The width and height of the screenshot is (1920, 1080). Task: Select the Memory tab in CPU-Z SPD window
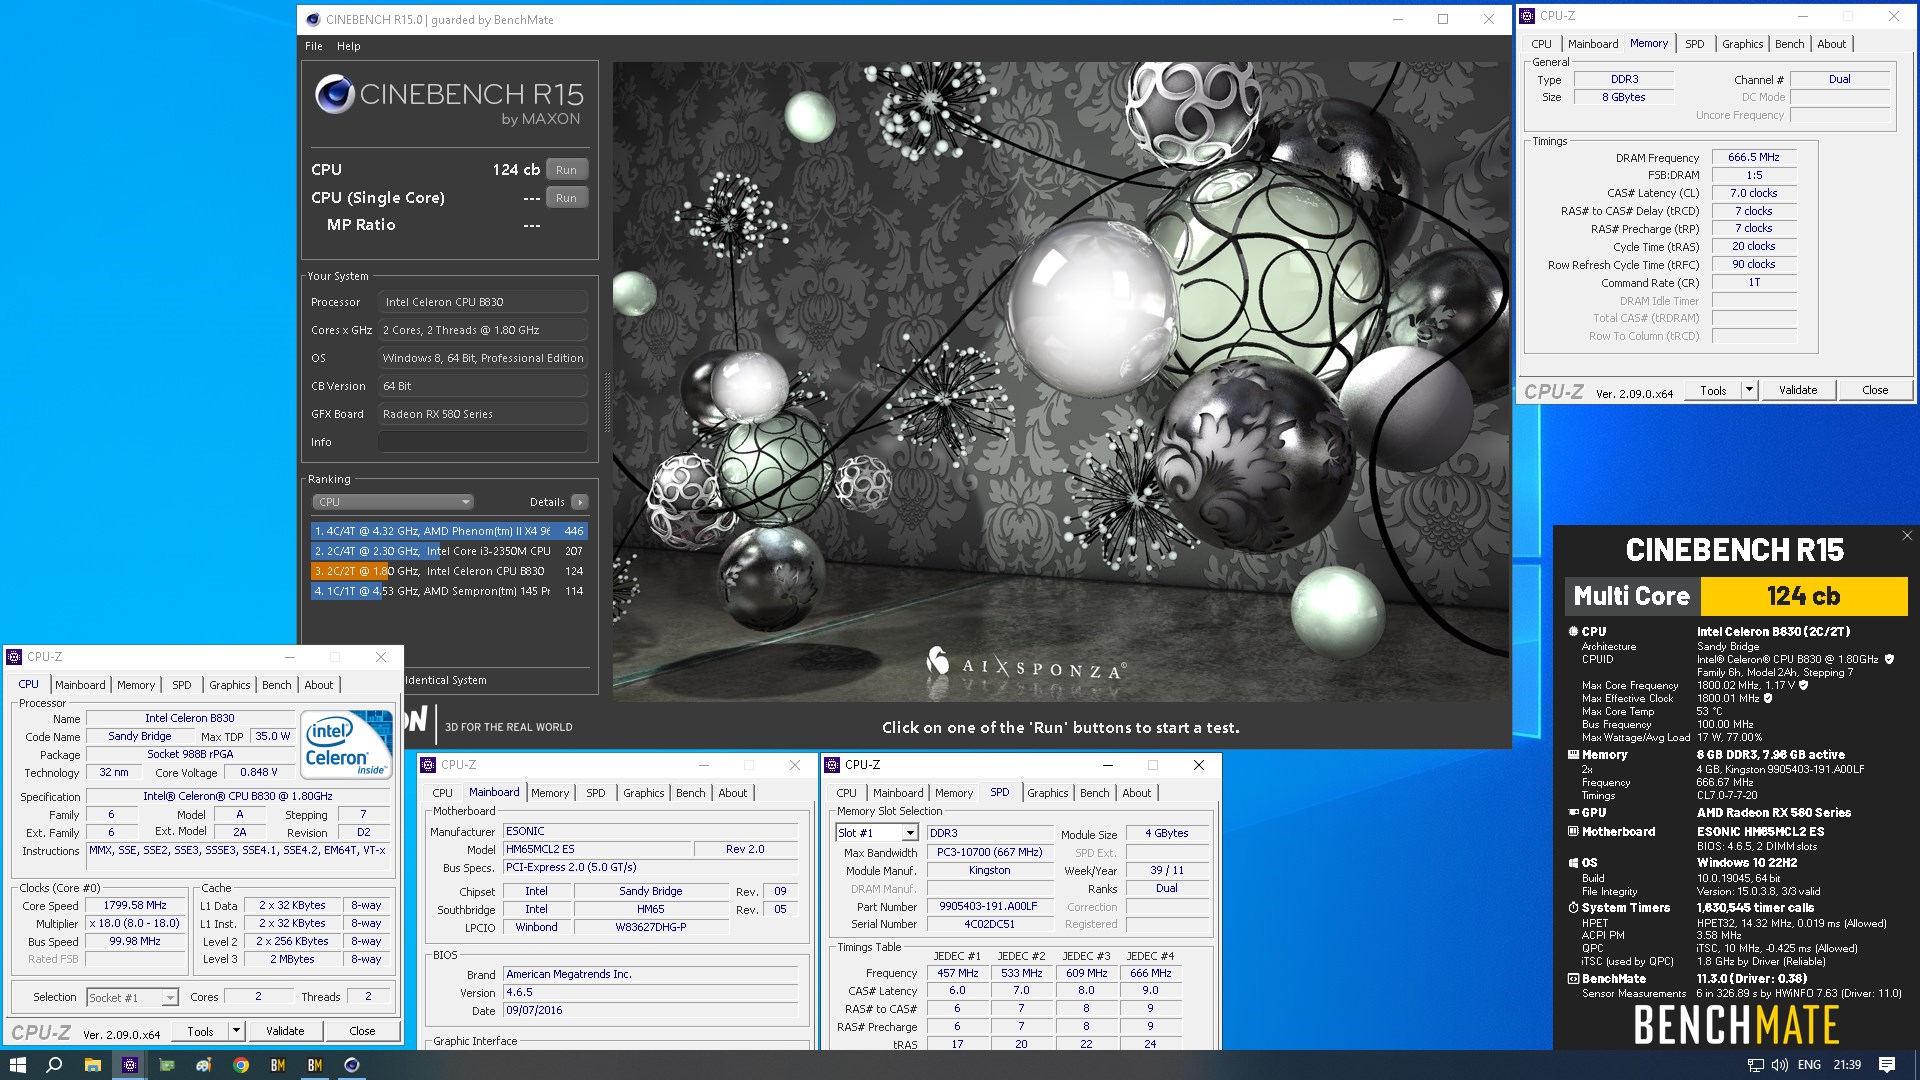[x=953, y=793]
